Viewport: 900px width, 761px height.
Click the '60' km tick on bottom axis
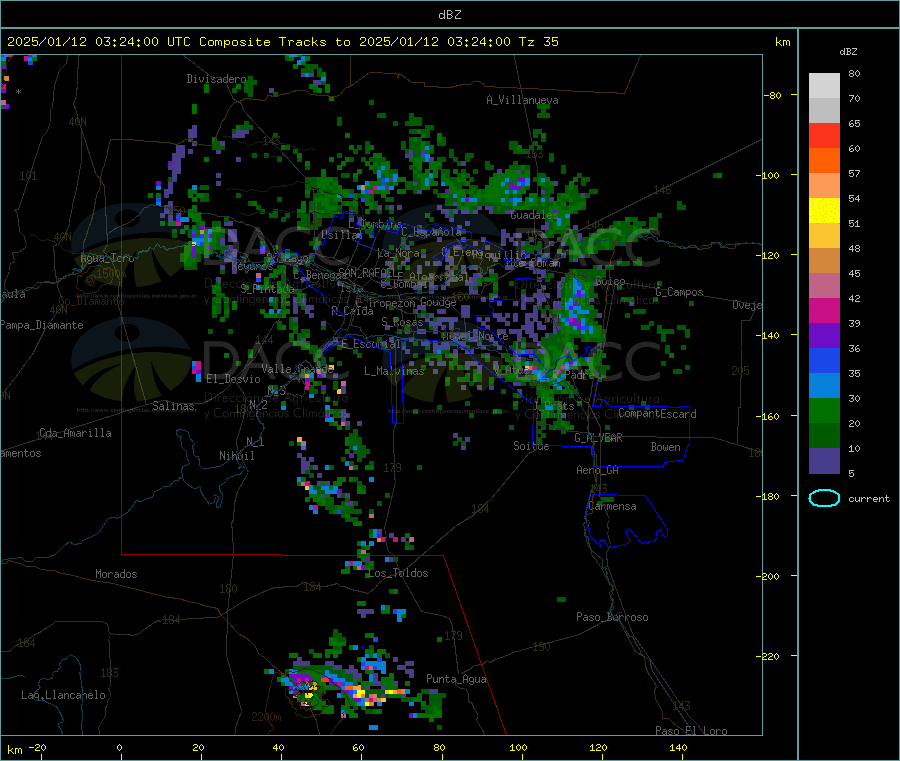point(358,747)
